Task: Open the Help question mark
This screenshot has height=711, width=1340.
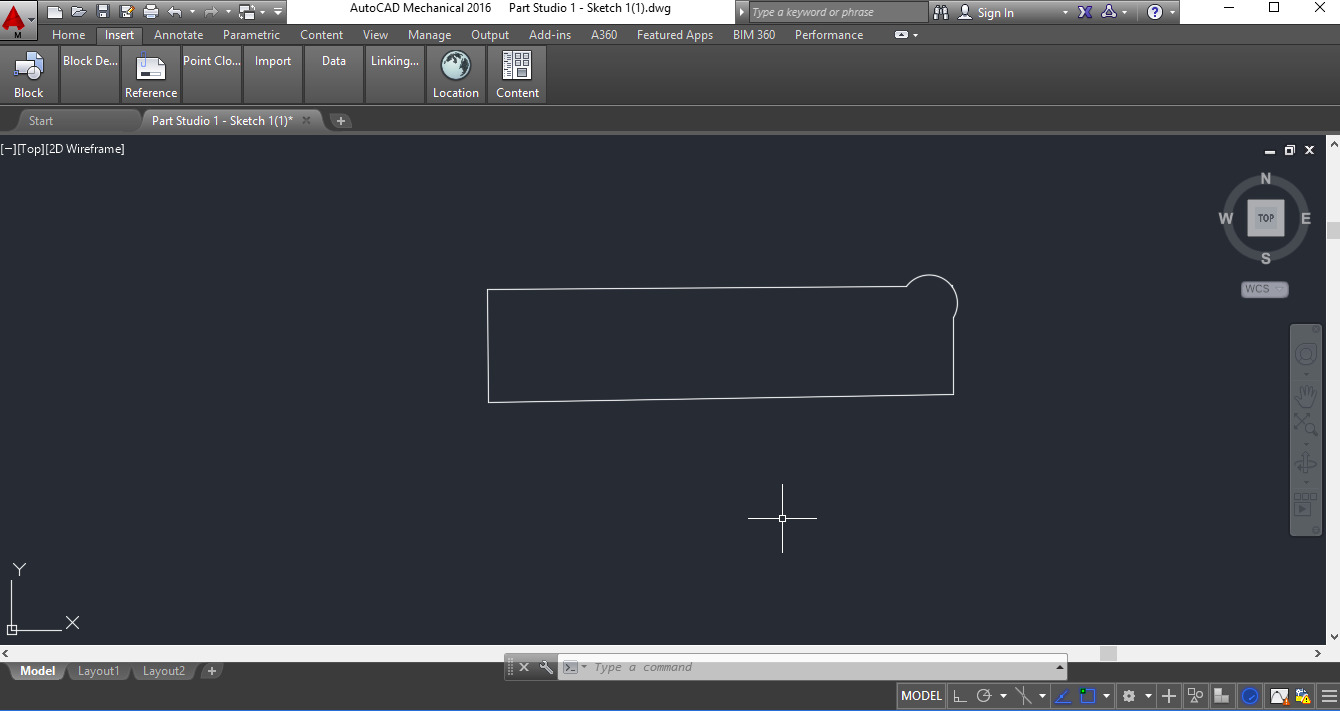Action: pyautogui.click(x=1155, y=12)
